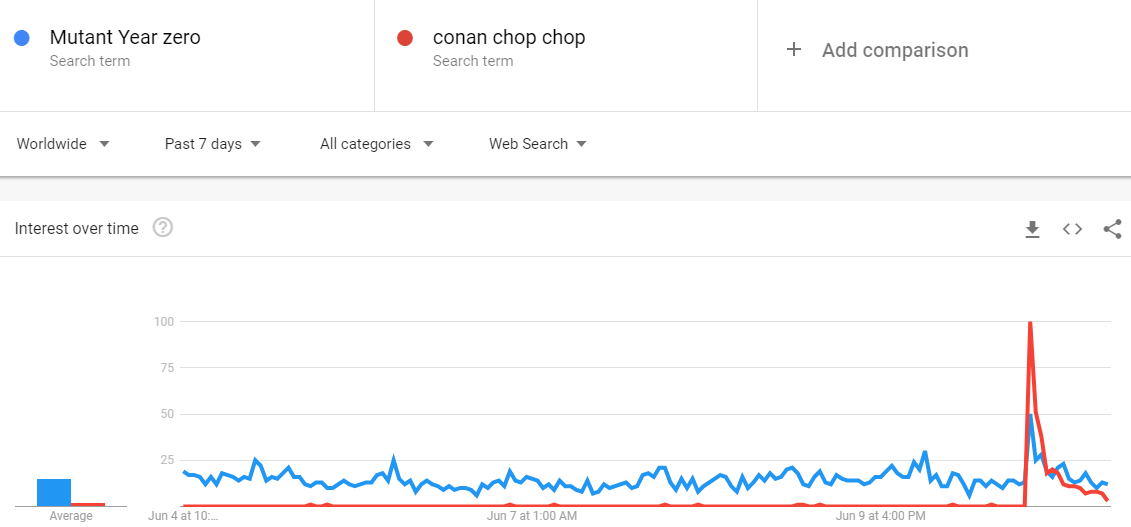Edit the conan chop chop search term

coord(509,37)
